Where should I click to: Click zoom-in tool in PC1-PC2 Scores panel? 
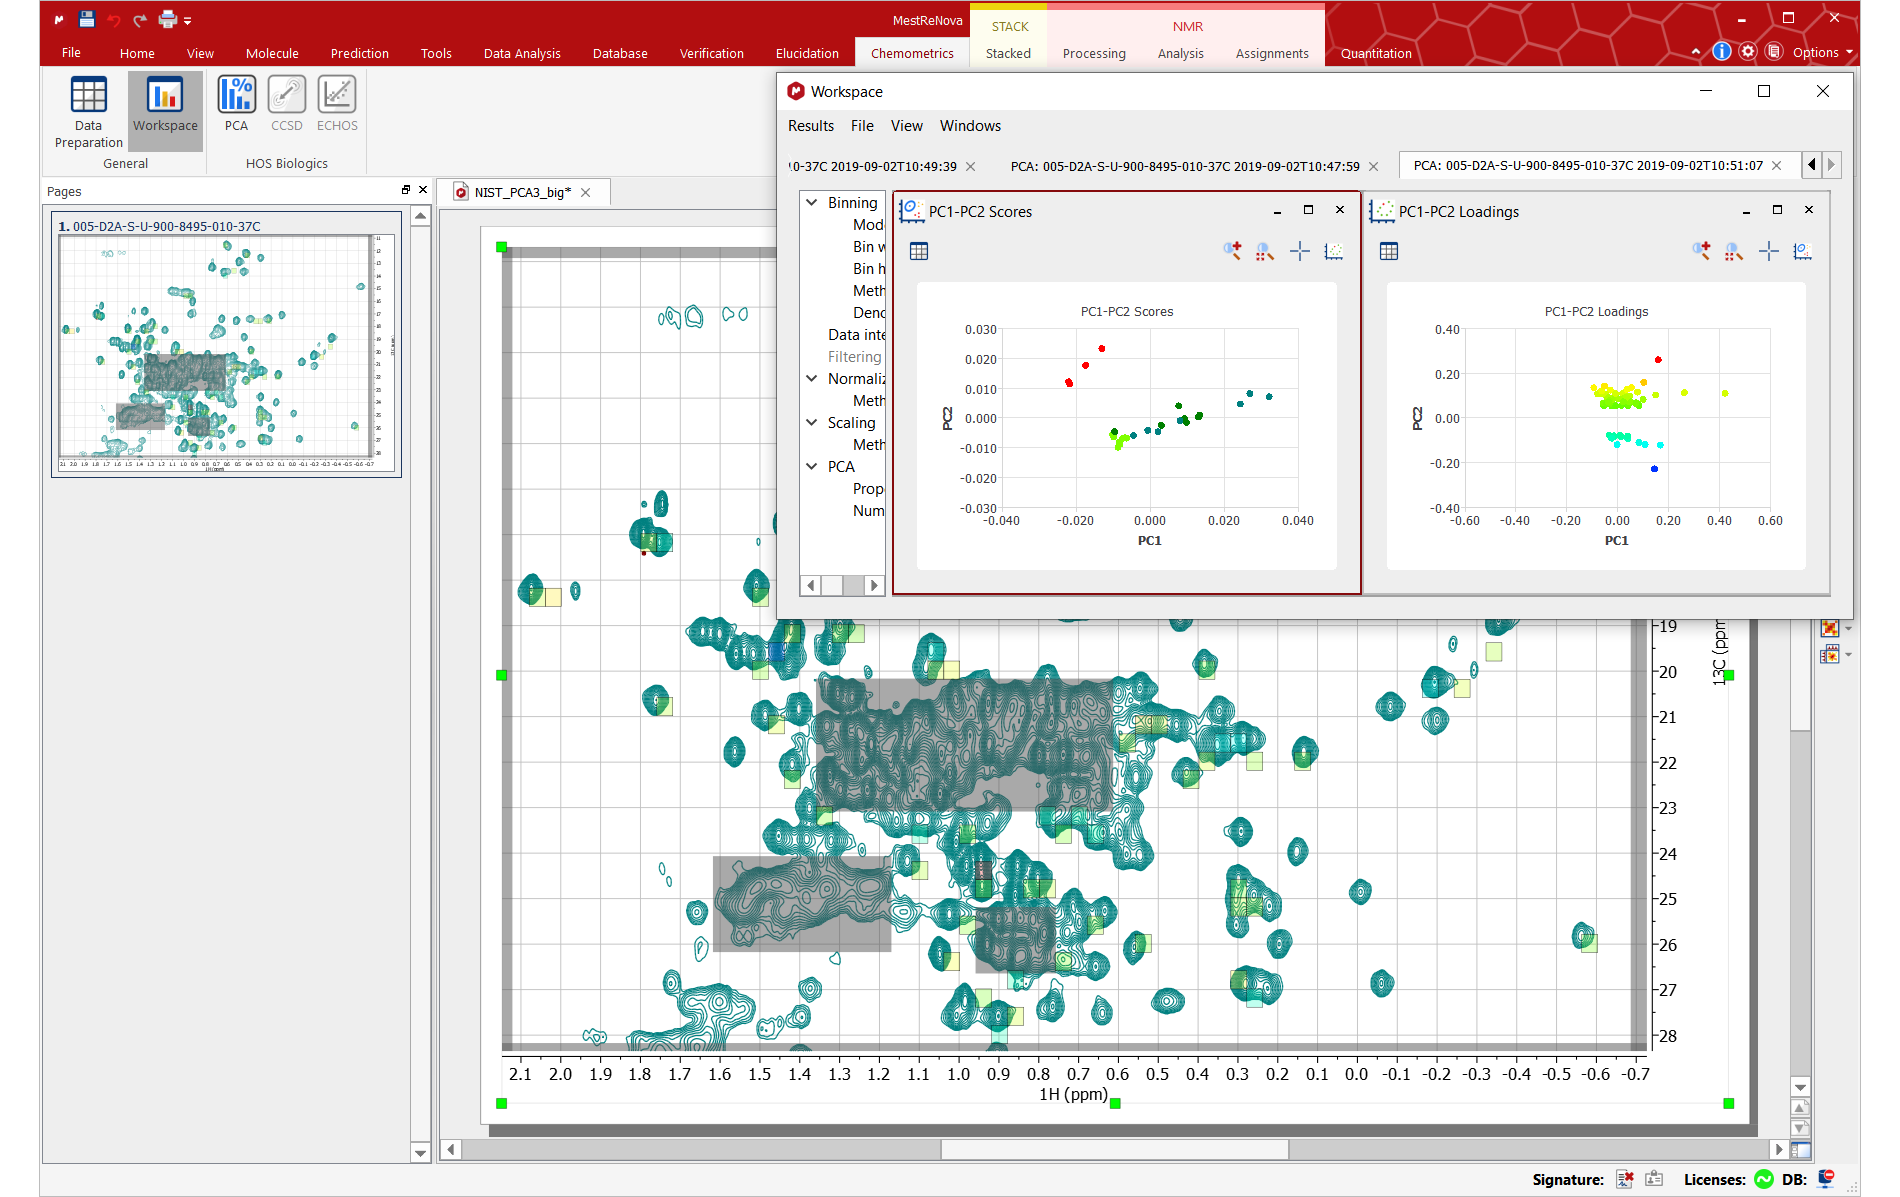click(x=1232, y=251)
